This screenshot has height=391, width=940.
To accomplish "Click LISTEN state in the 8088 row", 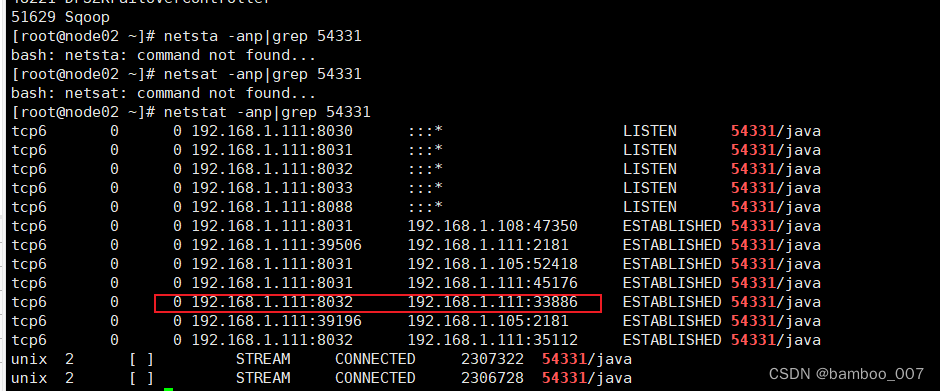I will 650,207.
